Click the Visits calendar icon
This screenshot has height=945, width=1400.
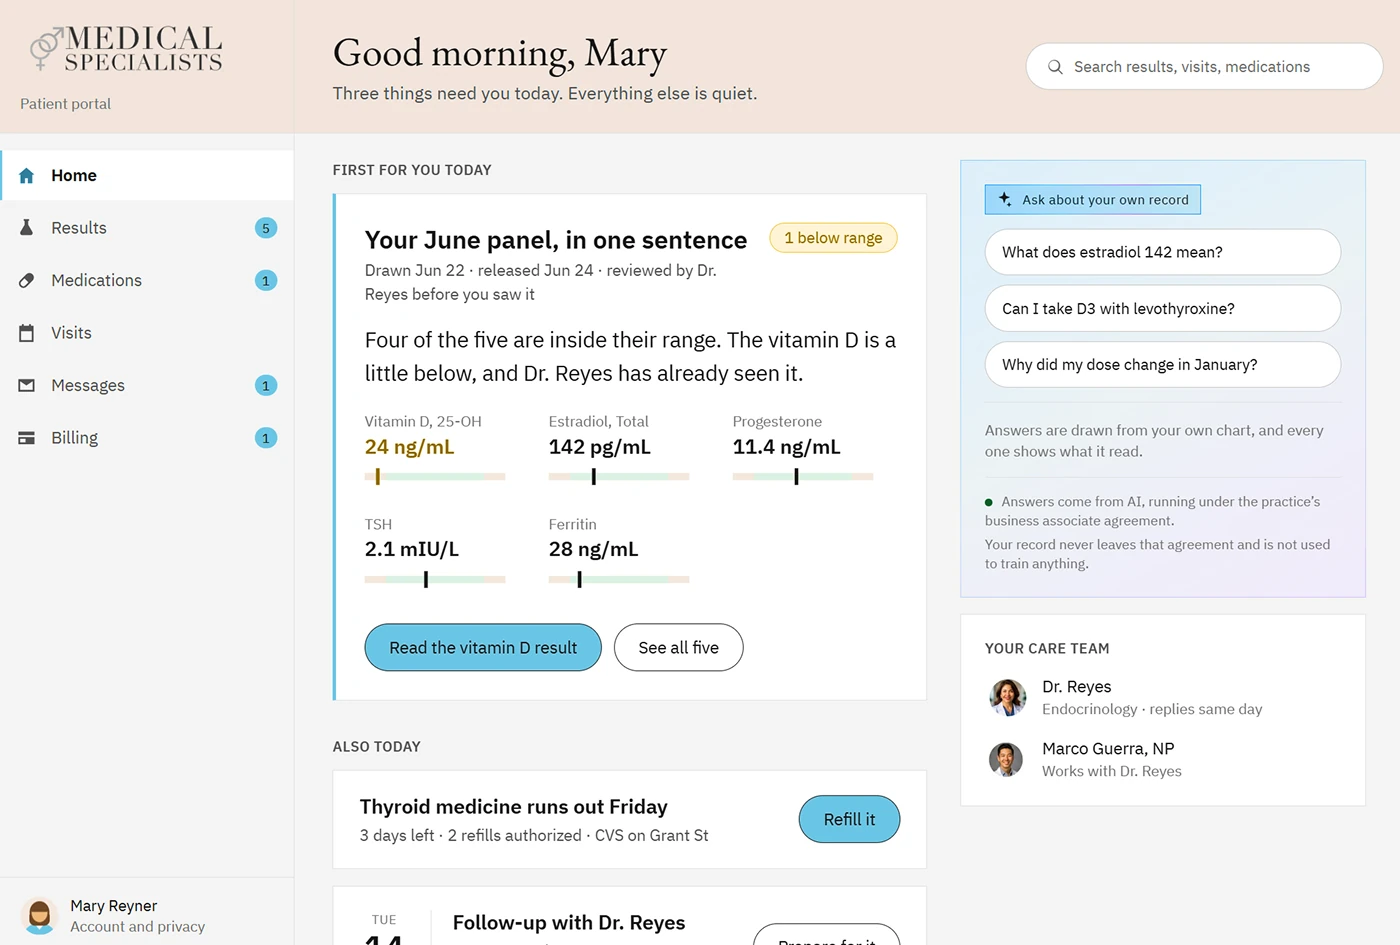coord(27,333)
